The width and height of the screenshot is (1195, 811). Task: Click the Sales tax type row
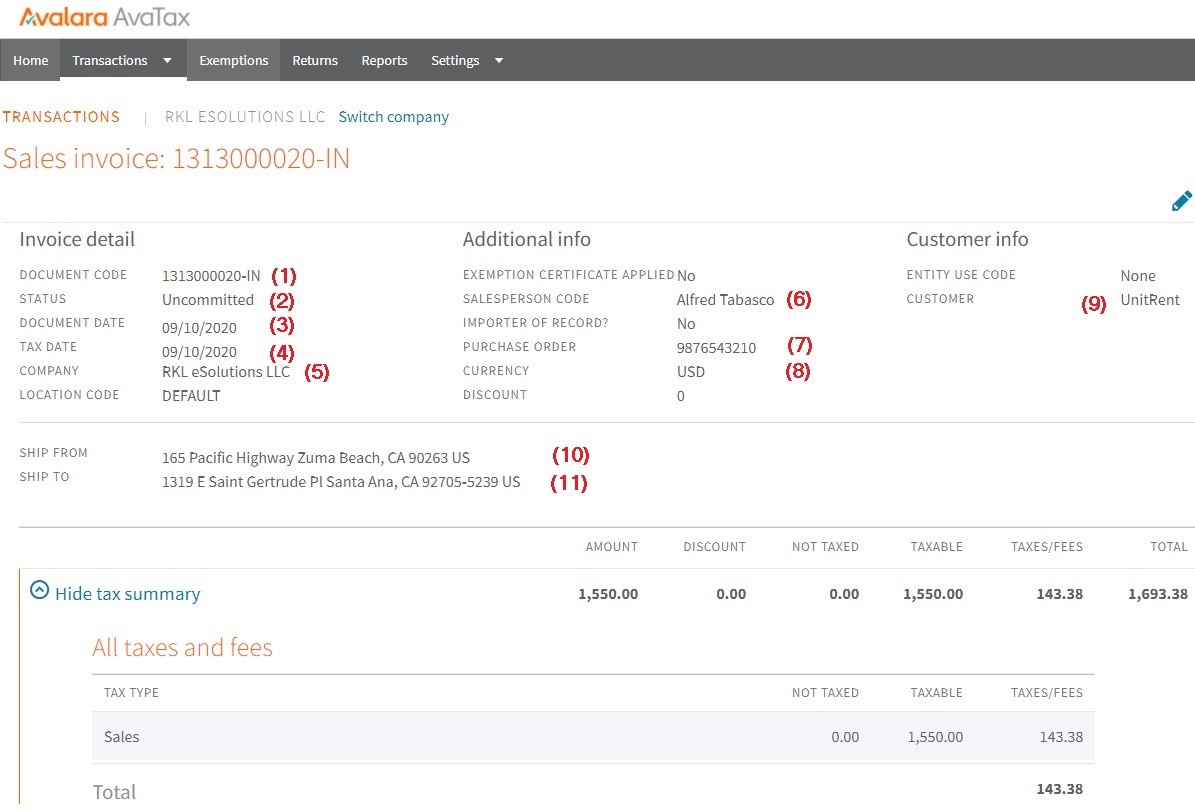click(121, 736)
